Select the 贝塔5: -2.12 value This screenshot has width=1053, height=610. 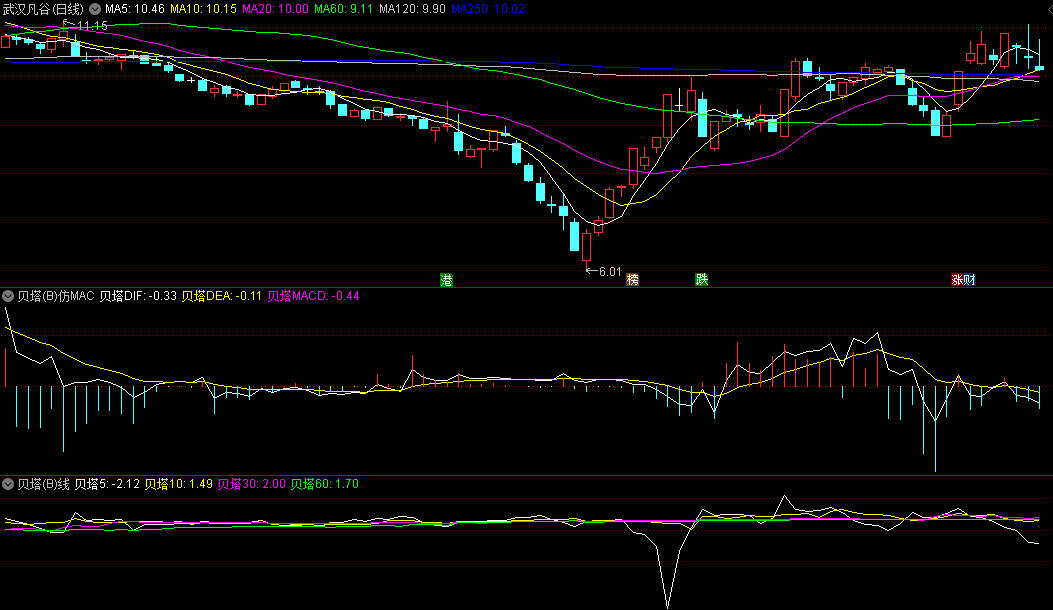pyautogui.click(x=107, y=484)
